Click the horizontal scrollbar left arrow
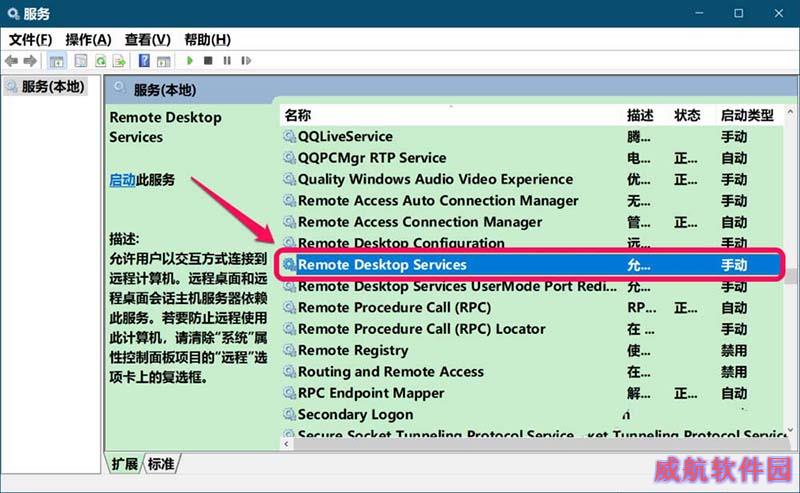800x493 pixels. [x=286, y=444]
